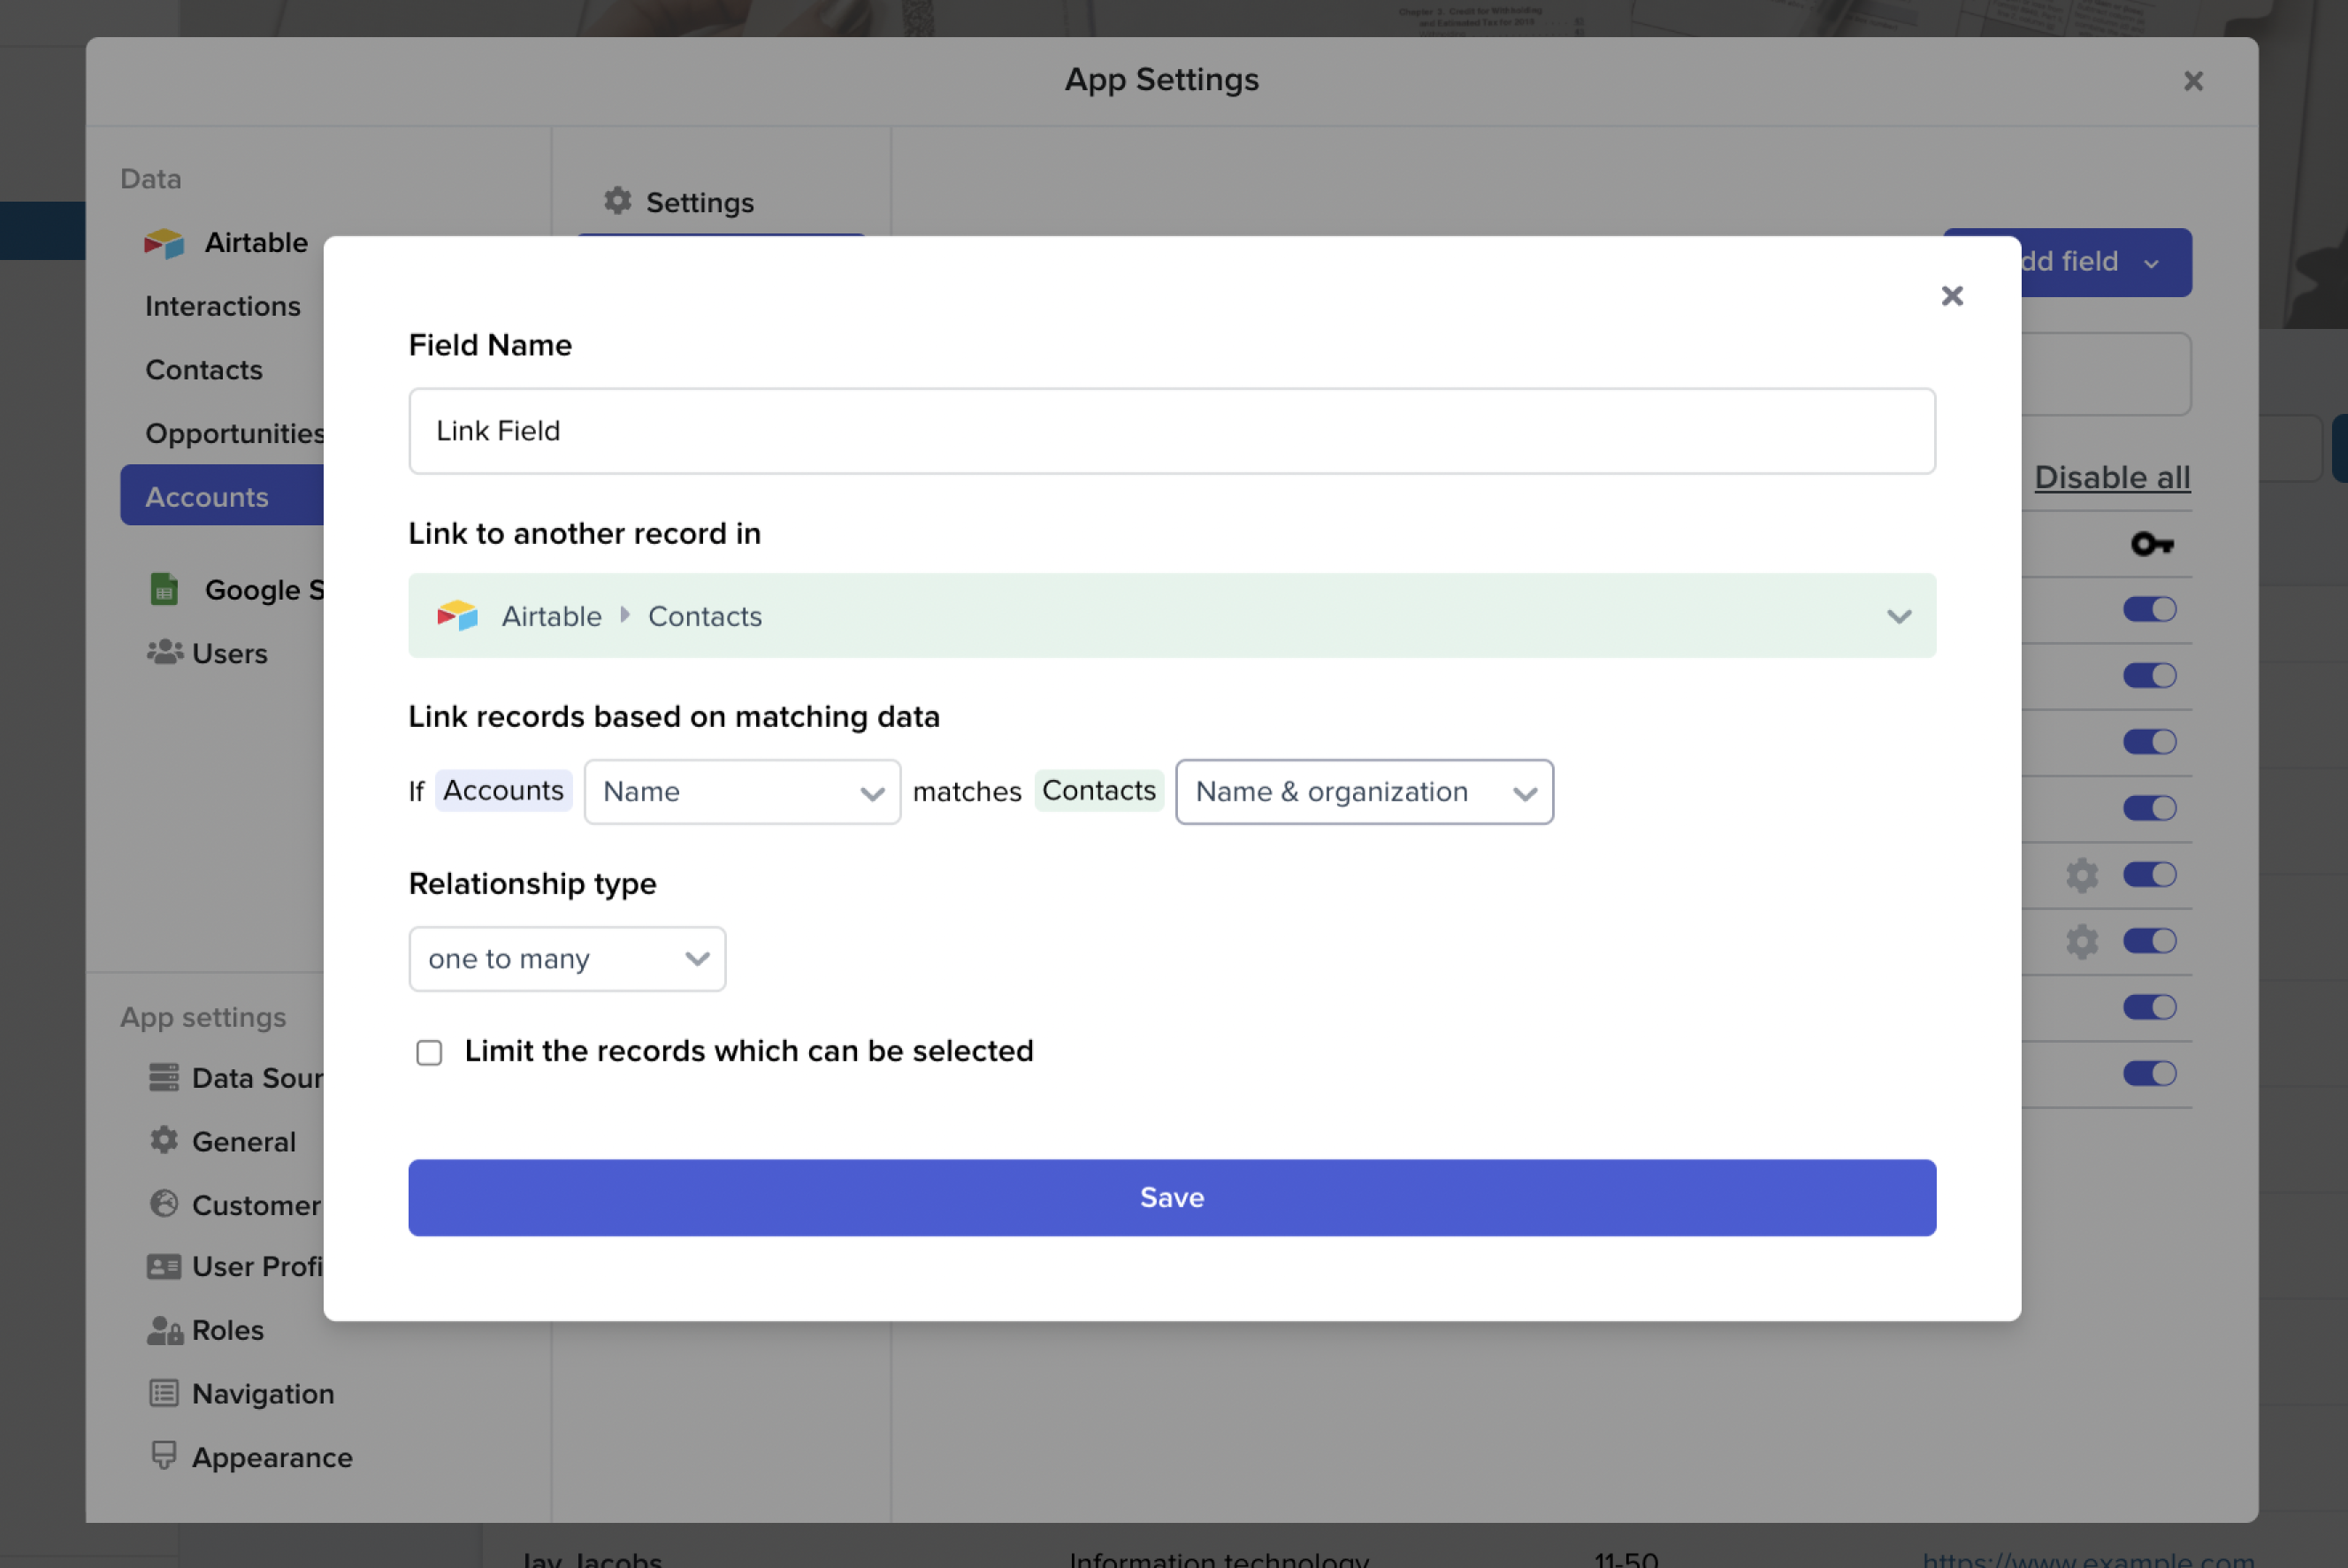The height and width of the screenshot is (1568, 2348).
Task: Open Appearance via its paint icon
Action: (163, 1456)
